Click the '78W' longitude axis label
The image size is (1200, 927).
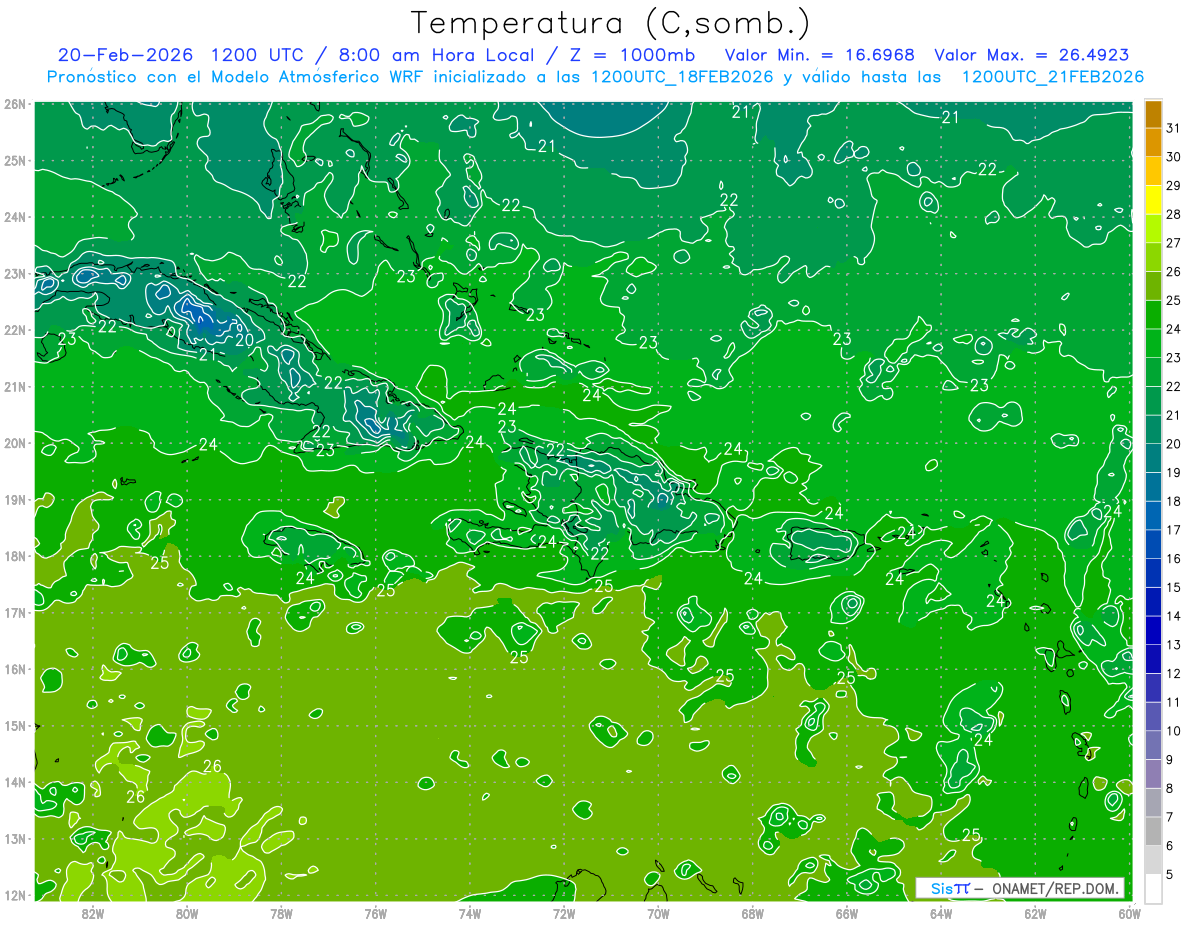click(x=281, y=913)
